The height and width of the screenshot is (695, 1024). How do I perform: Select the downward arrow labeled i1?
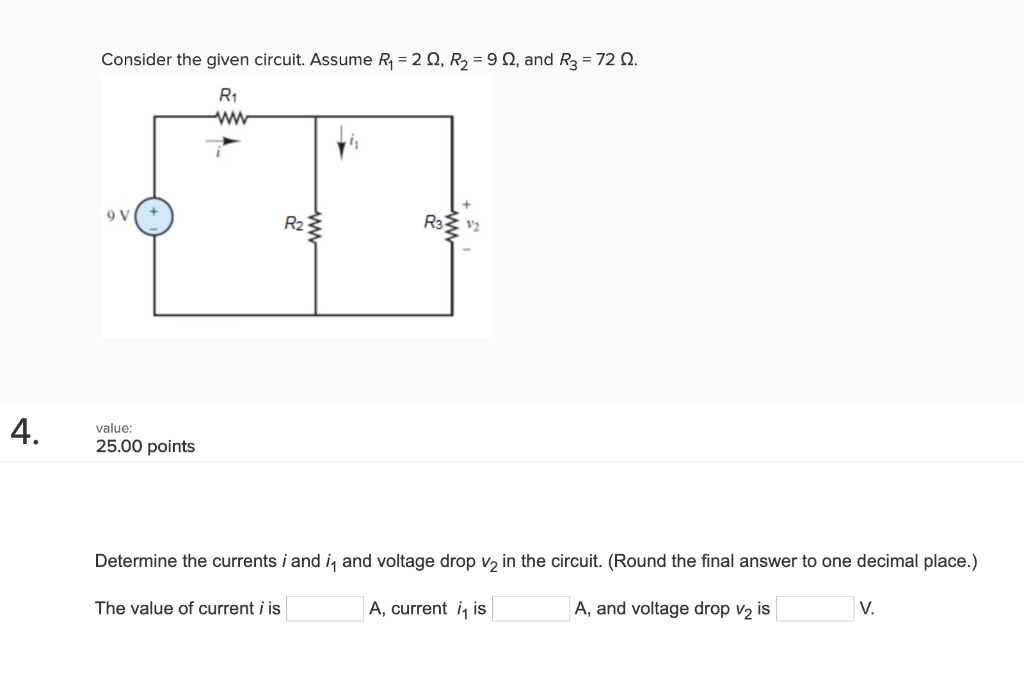click(x=343, y=141)
